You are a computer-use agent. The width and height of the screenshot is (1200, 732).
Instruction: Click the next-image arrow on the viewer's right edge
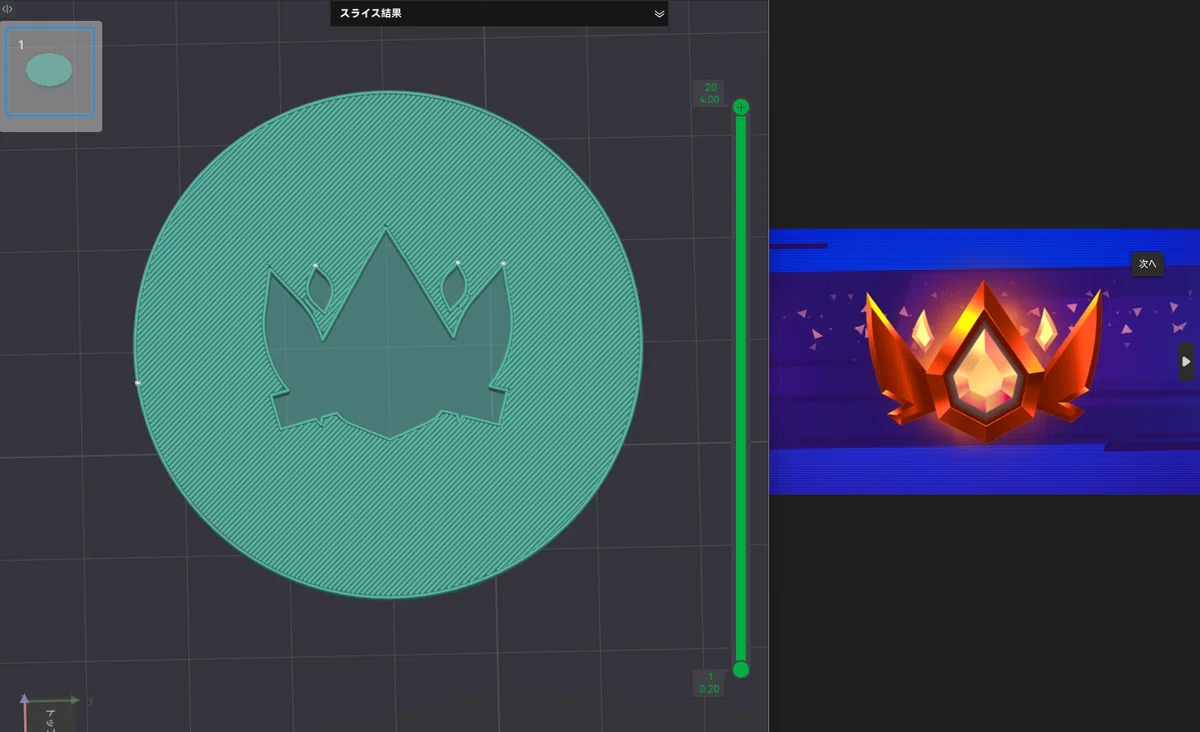[1186, 361]
